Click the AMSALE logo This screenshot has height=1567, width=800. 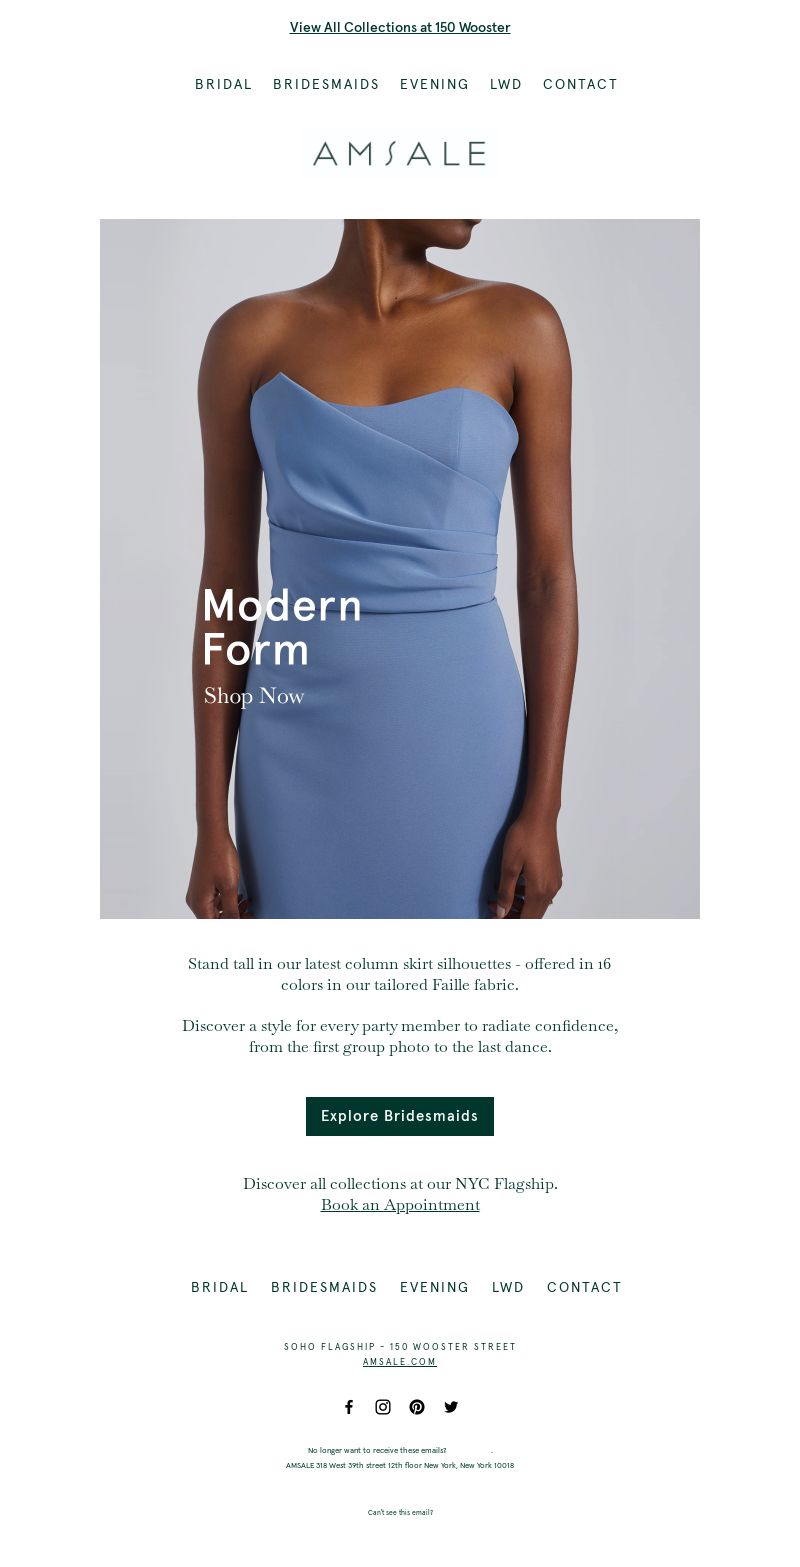(399, 153)
